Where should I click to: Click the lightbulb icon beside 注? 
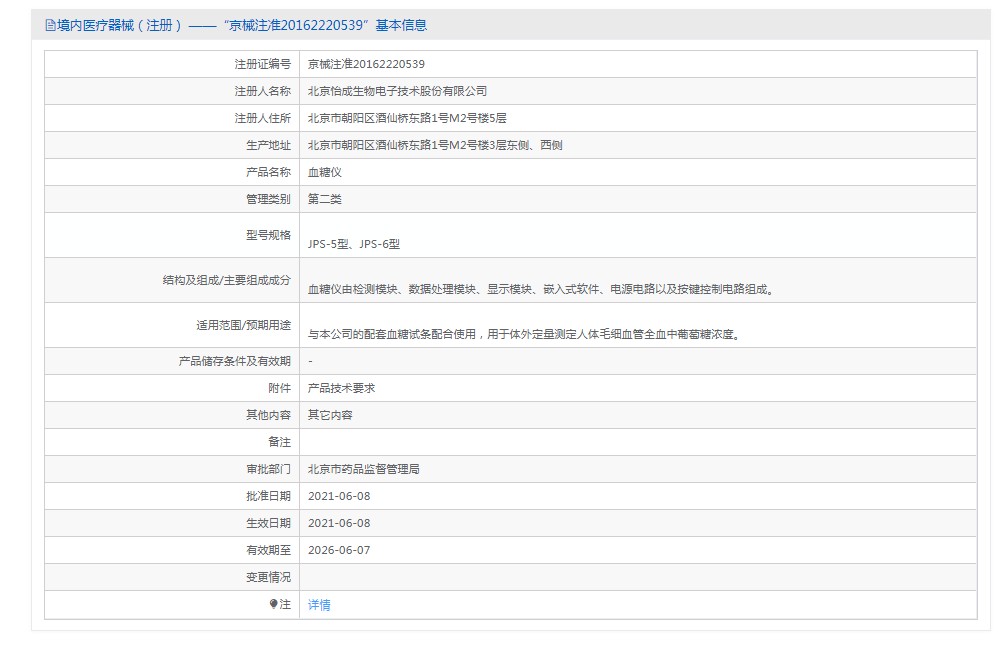point(274,604)
